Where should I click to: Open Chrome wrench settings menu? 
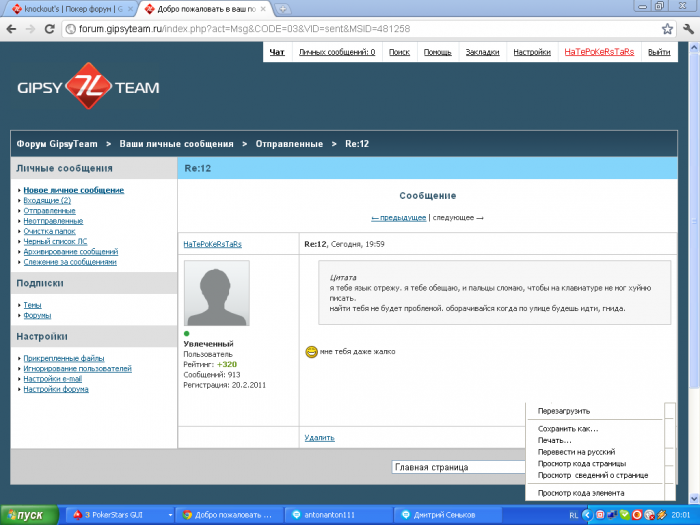point(688,29)
